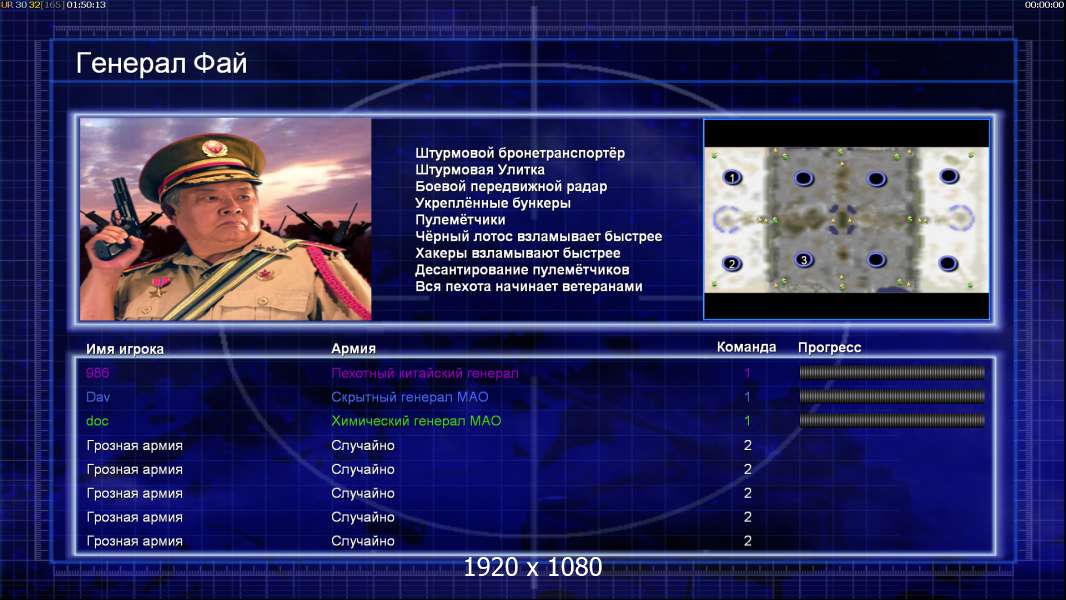Screen dimensions: 1066x600
Task: Click 'Вся пехота начинает ветеранами' line
Action: (529, 286)
